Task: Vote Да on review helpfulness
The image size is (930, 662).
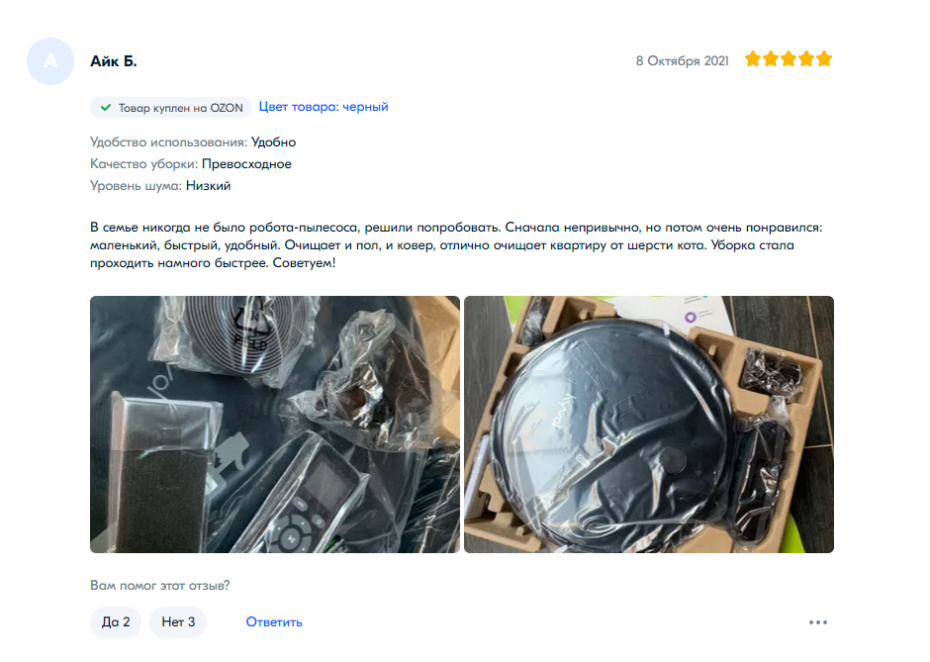Action: [116, 622]
